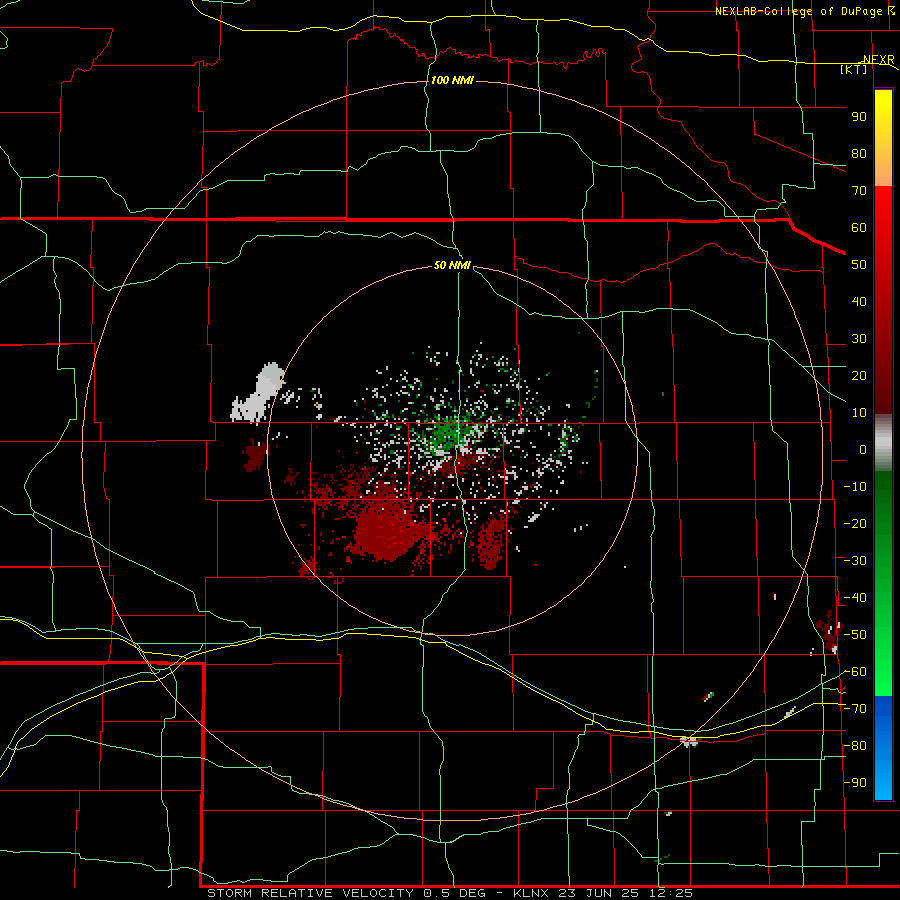Click the [KT] units label
This screenshot has width=900, height=900.
tap(854, 69)
